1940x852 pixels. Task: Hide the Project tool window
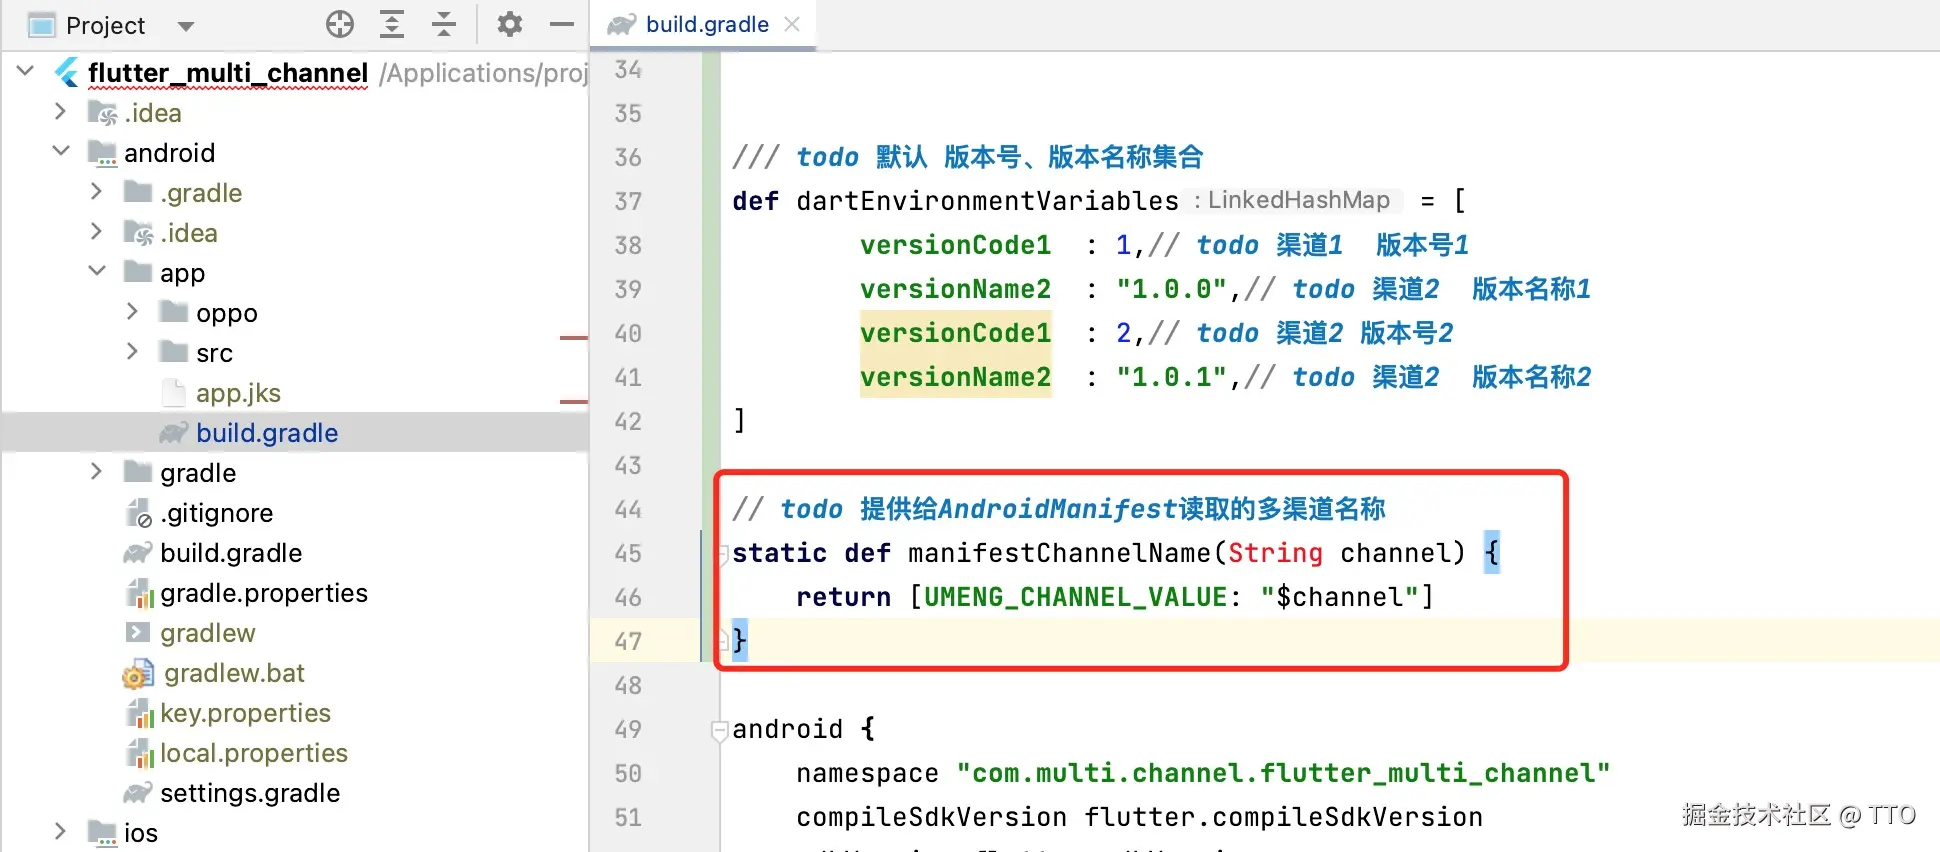point(562,24)
